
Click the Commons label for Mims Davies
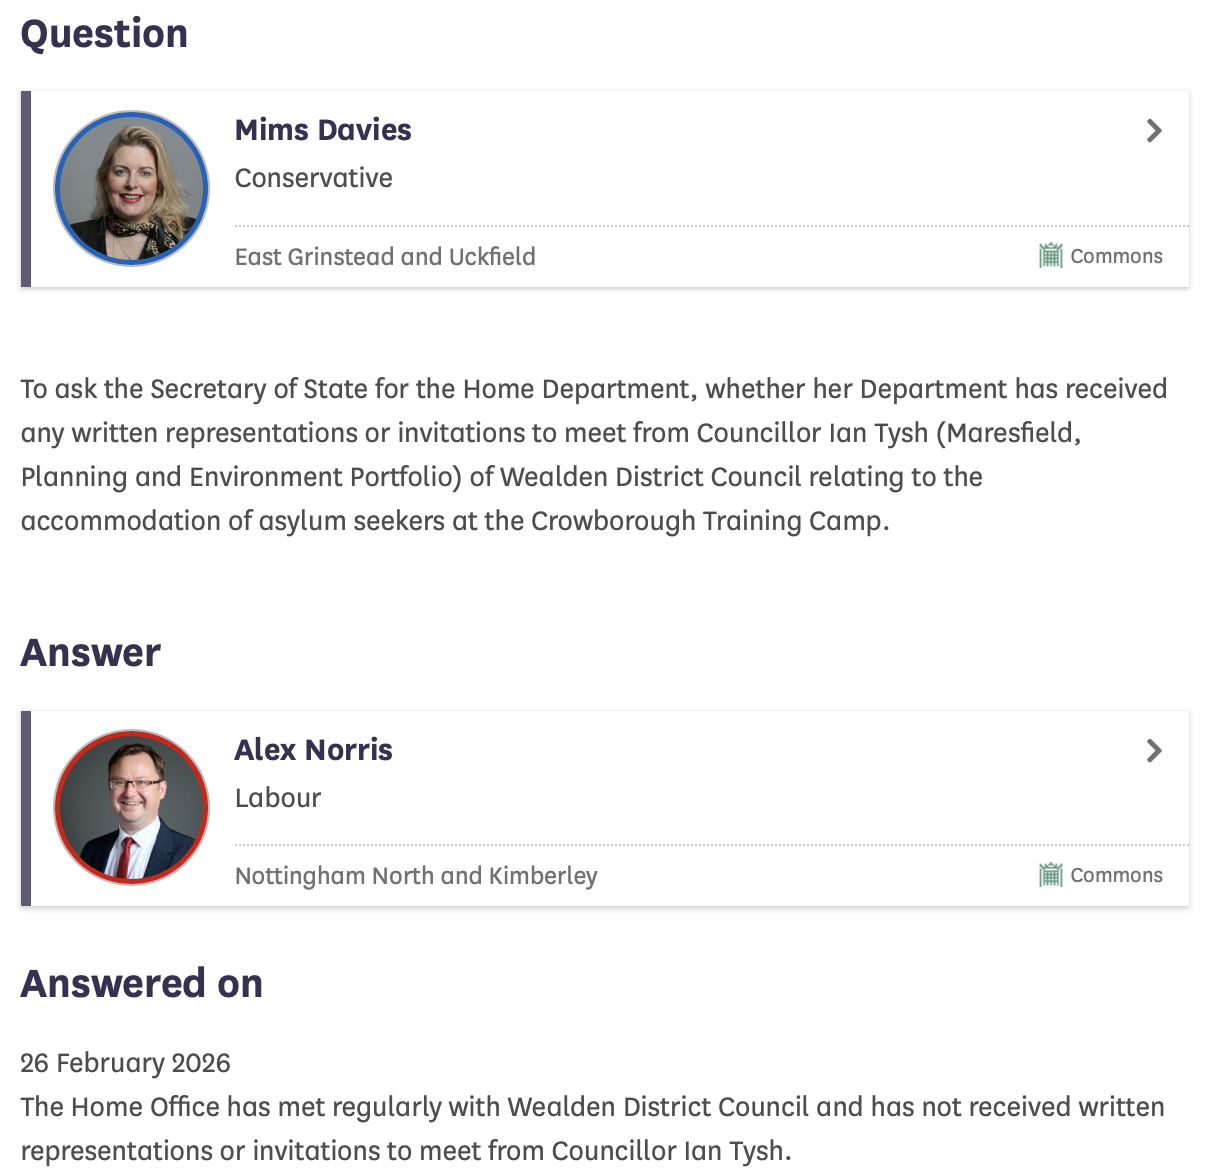point(1116,256)
